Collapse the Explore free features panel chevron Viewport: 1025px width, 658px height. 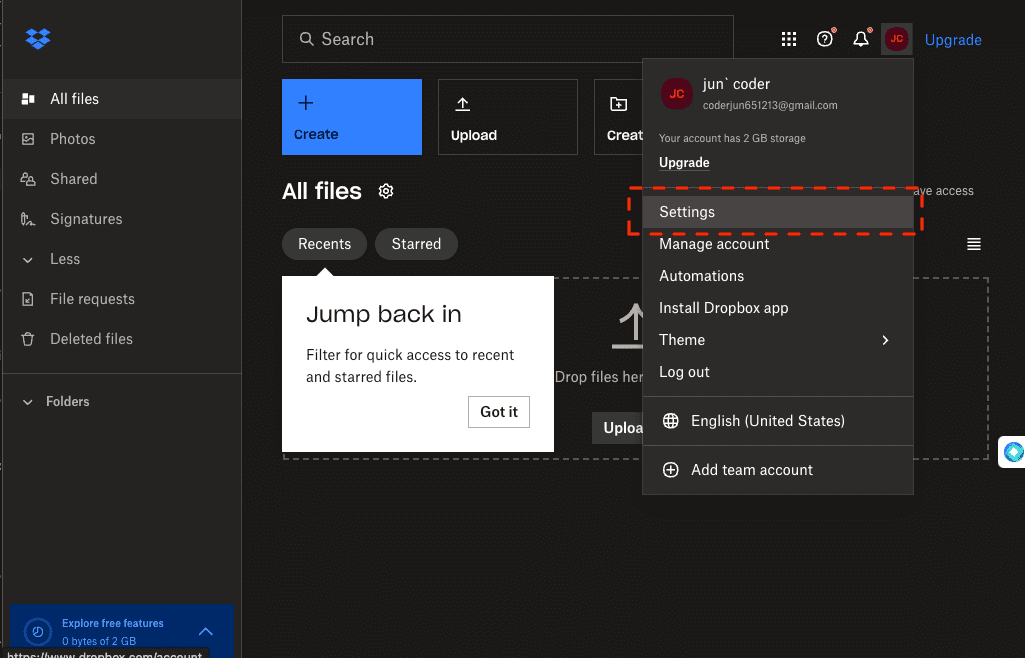coord(205,631)
